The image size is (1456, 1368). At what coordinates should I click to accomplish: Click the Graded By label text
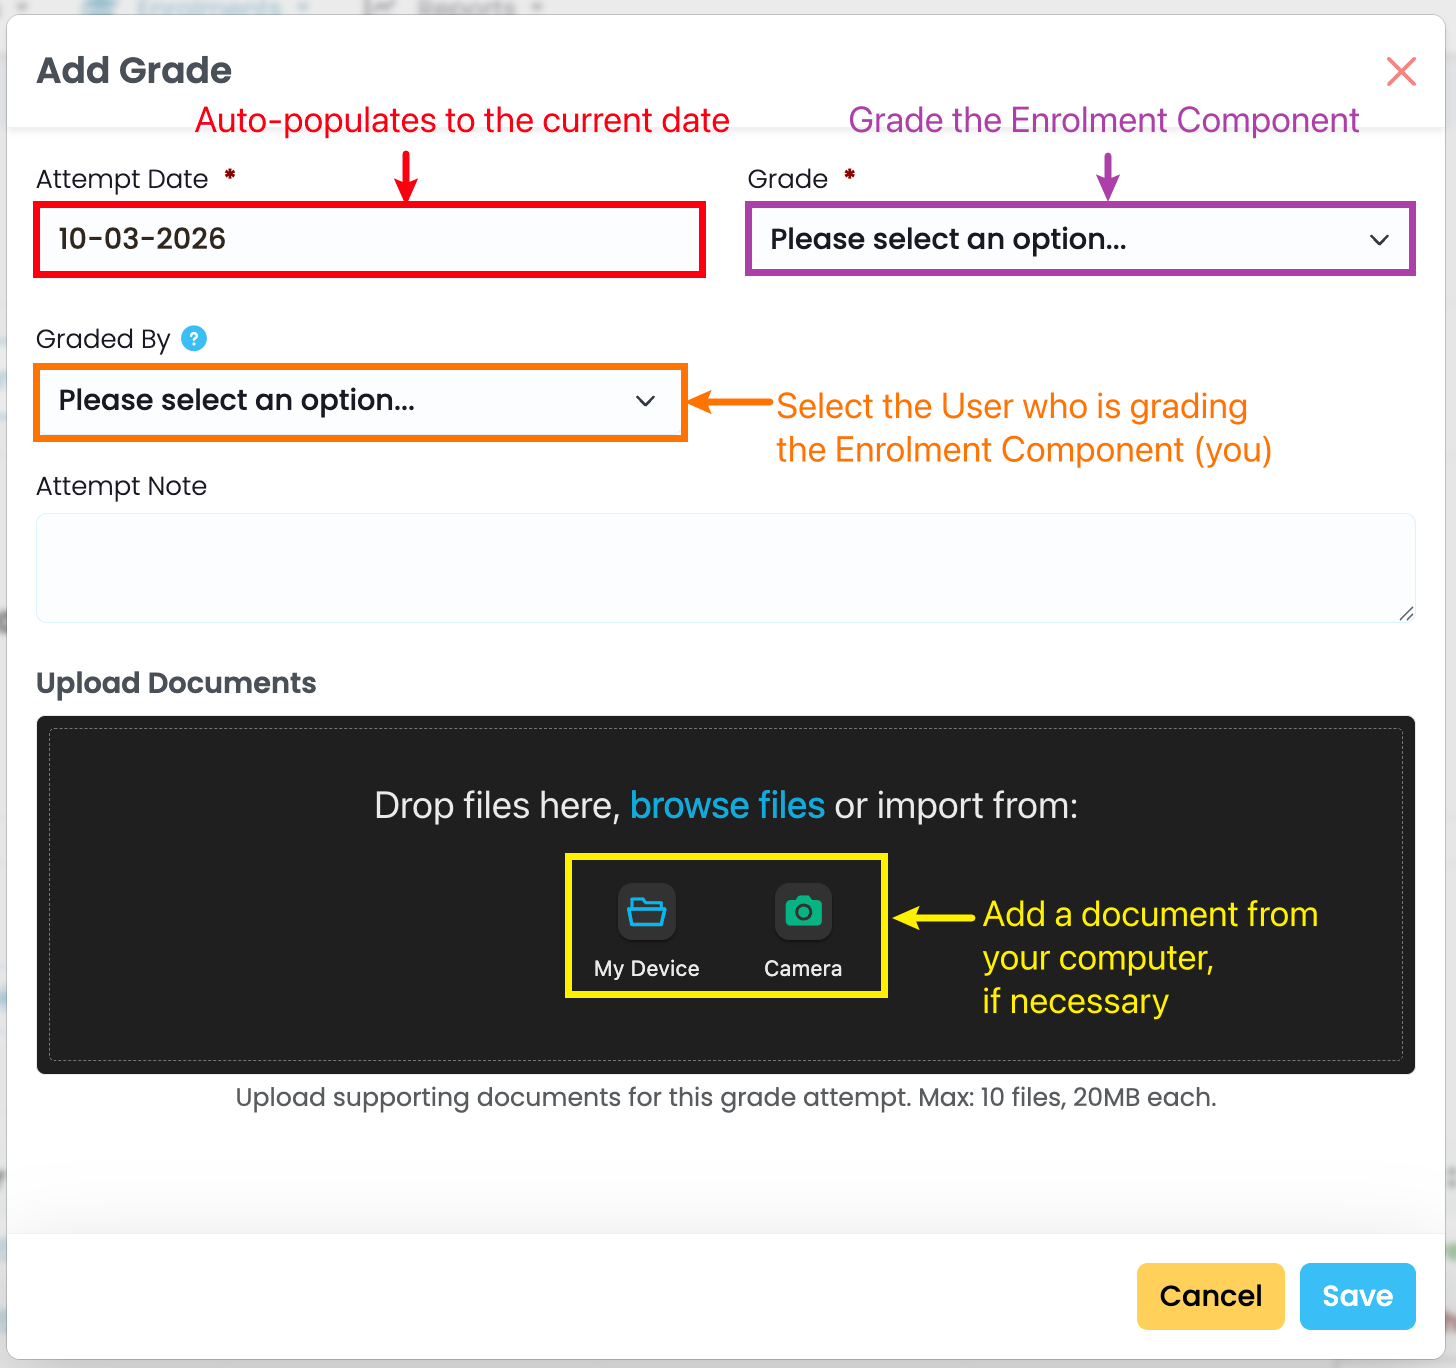103,339
